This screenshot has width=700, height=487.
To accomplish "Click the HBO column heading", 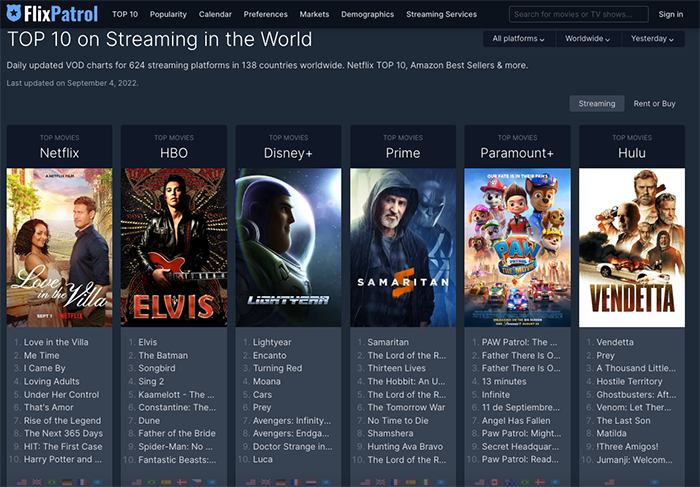I will click(174, 153).
